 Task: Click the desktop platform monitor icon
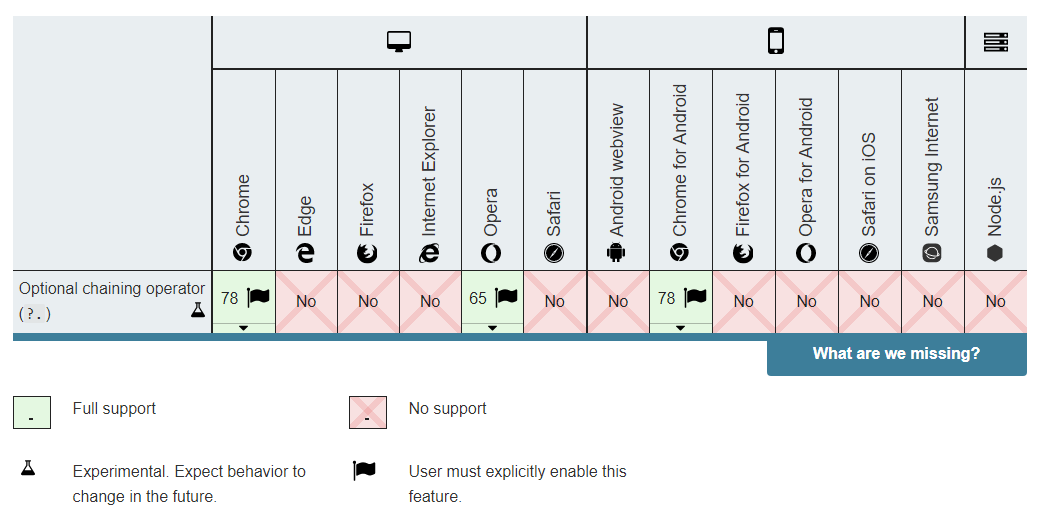pos(399,42)
